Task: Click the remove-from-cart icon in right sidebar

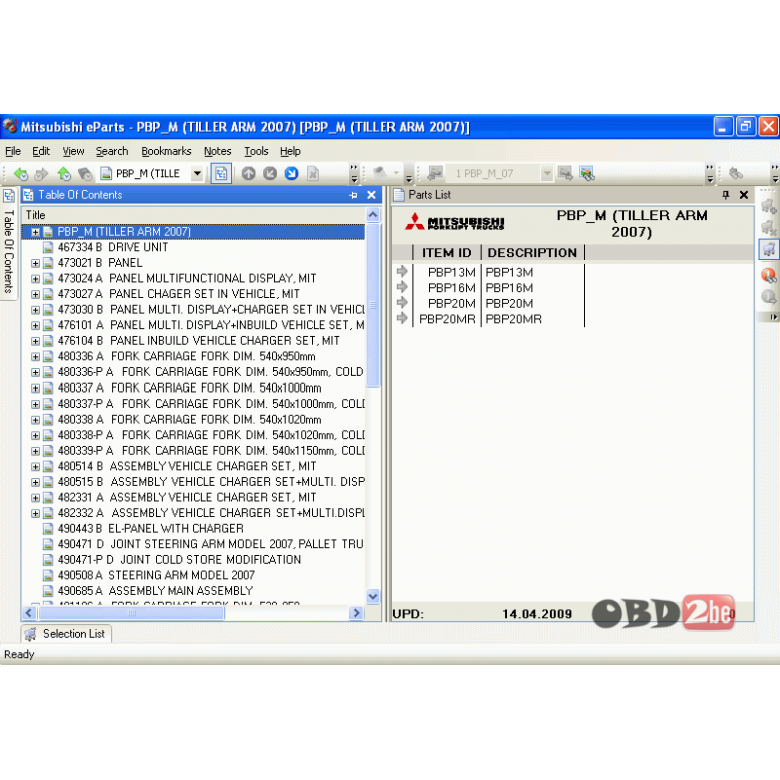Action: (x=769, y=227)
